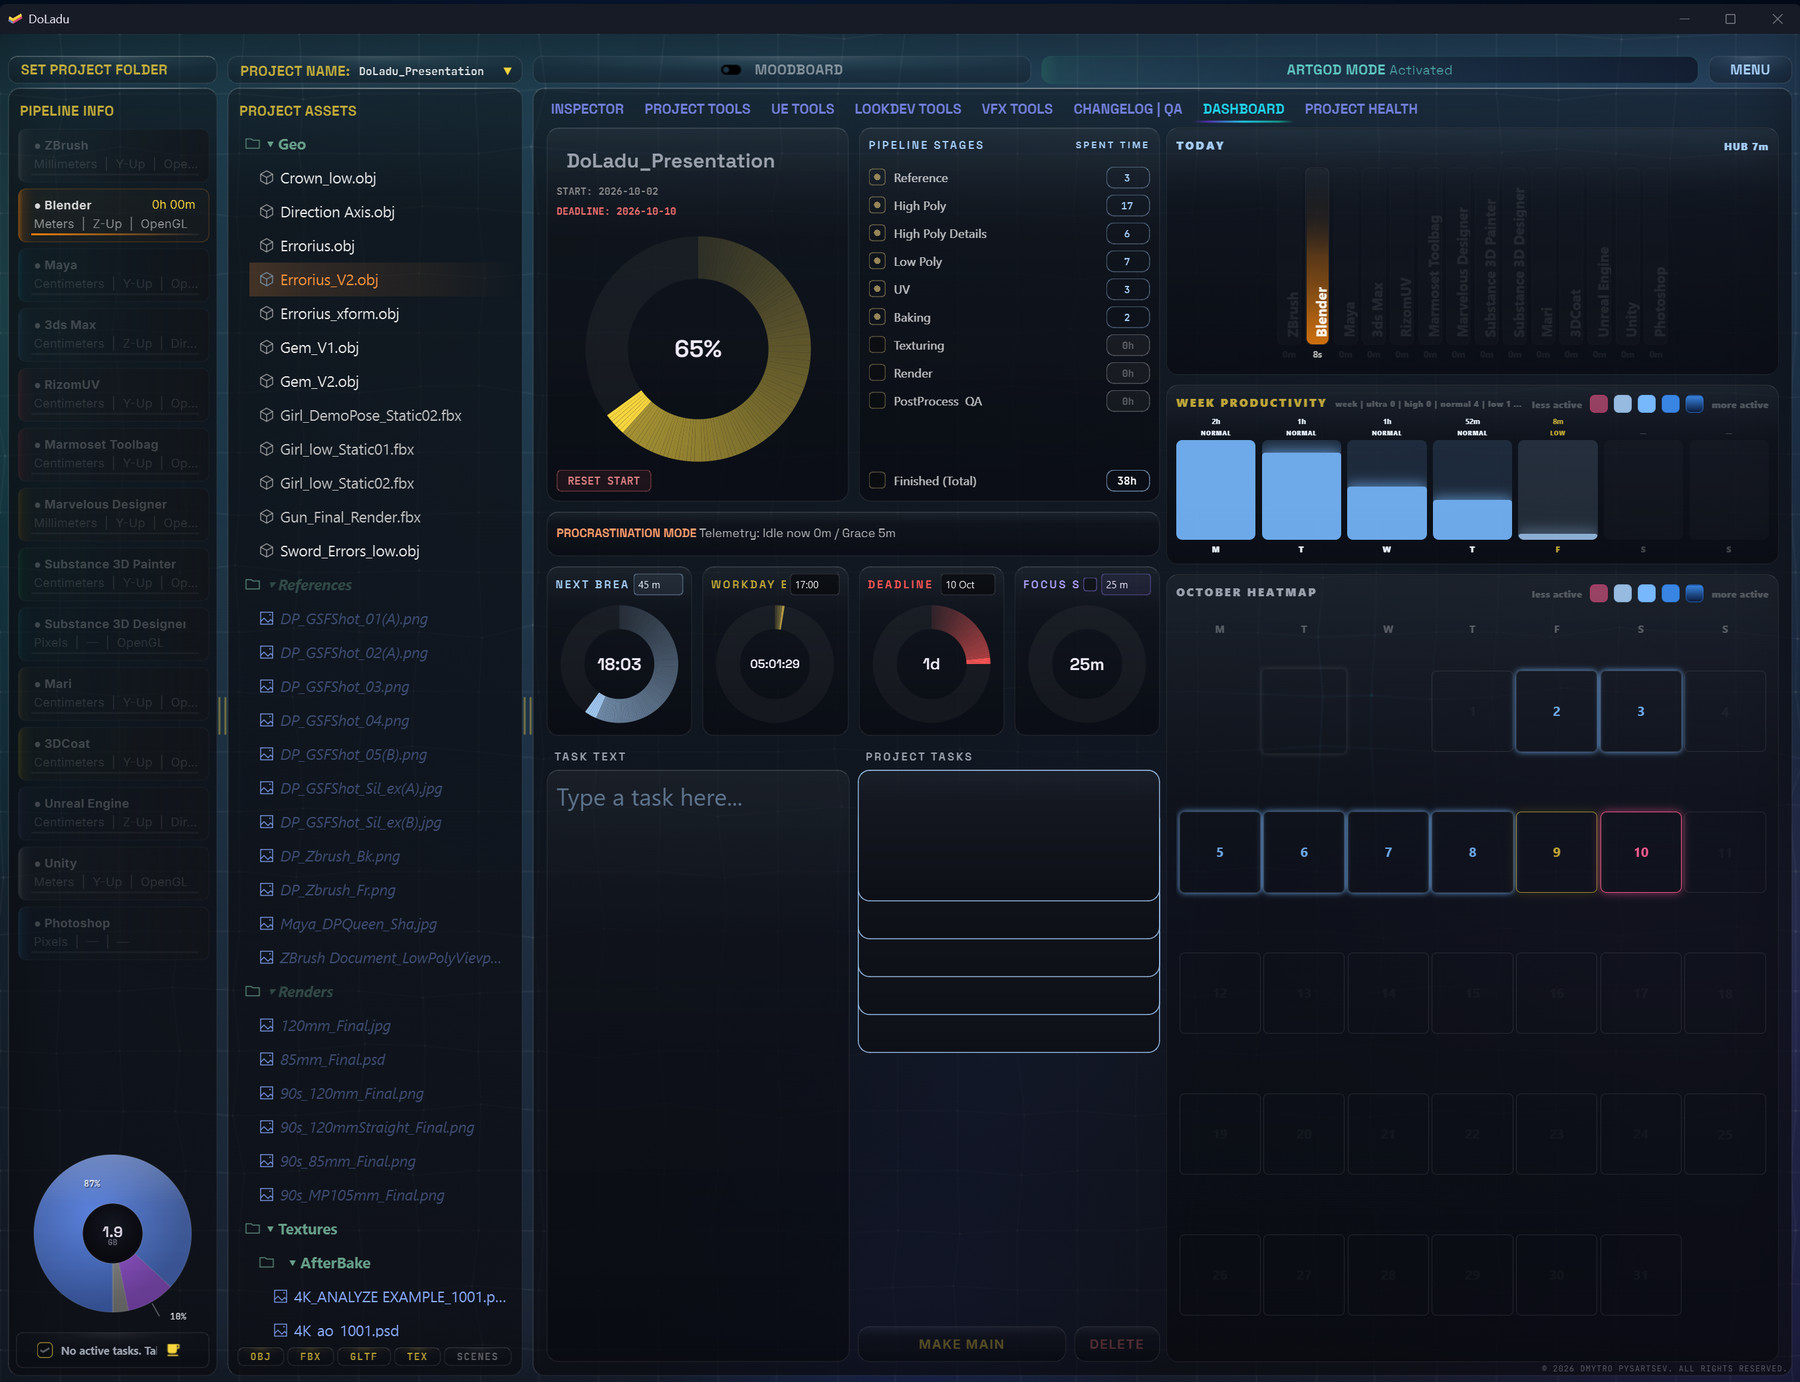Click the mesh icon of Errorius_V2.obj

point(266,280)
